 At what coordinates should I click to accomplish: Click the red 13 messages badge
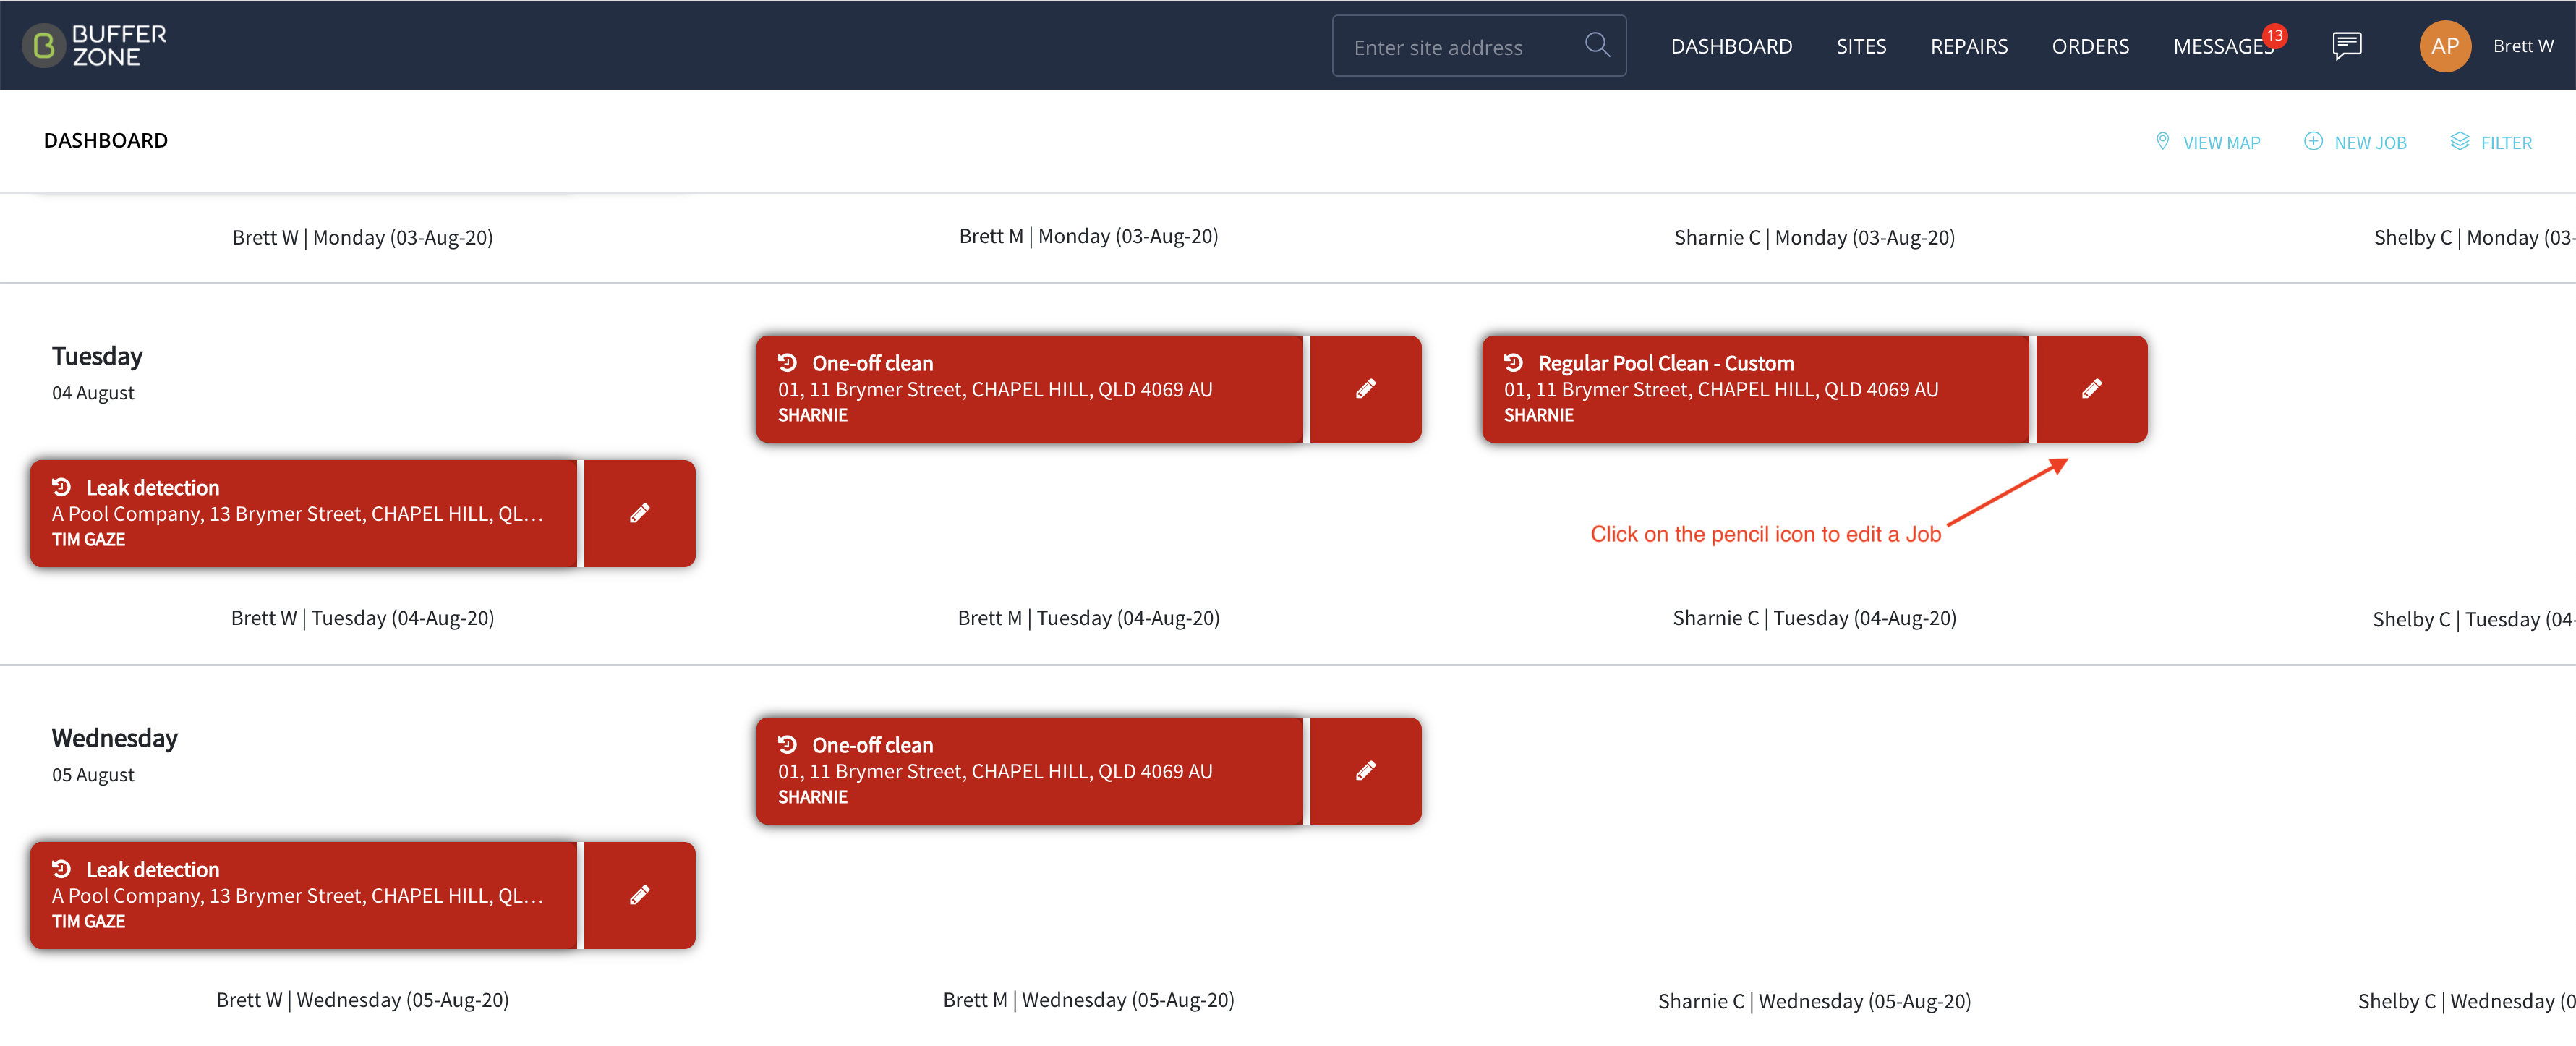click(2275, 35)
